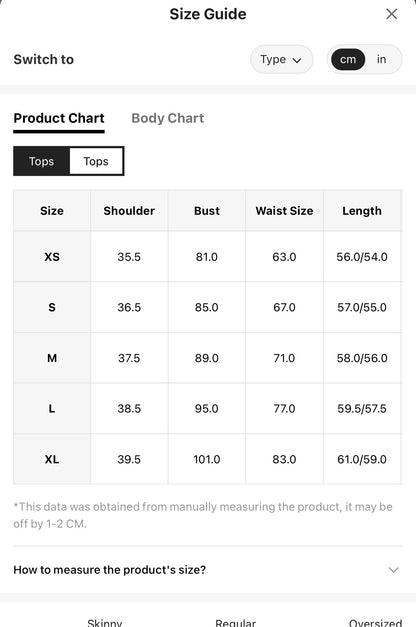Click the Shoulder column header
This screenshot has height=627, width=416.
(x=129, y=211)
